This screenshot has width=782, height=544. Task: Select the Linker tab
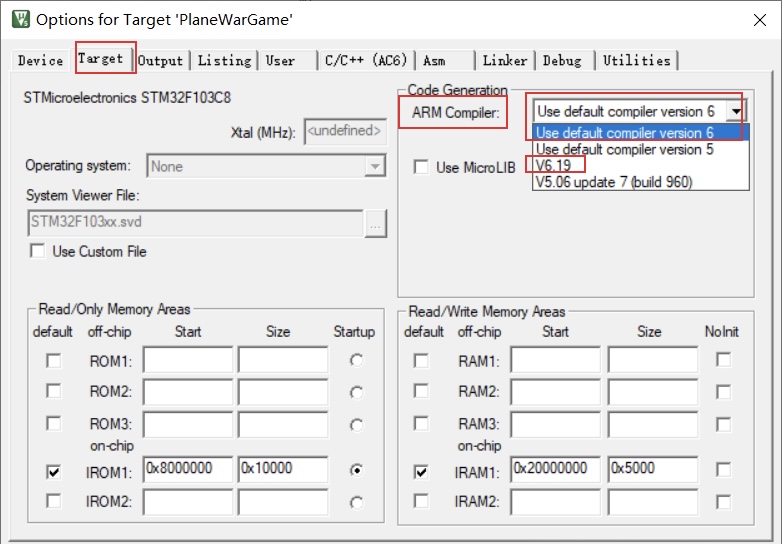pyautogui.click(x=505, y=61)
